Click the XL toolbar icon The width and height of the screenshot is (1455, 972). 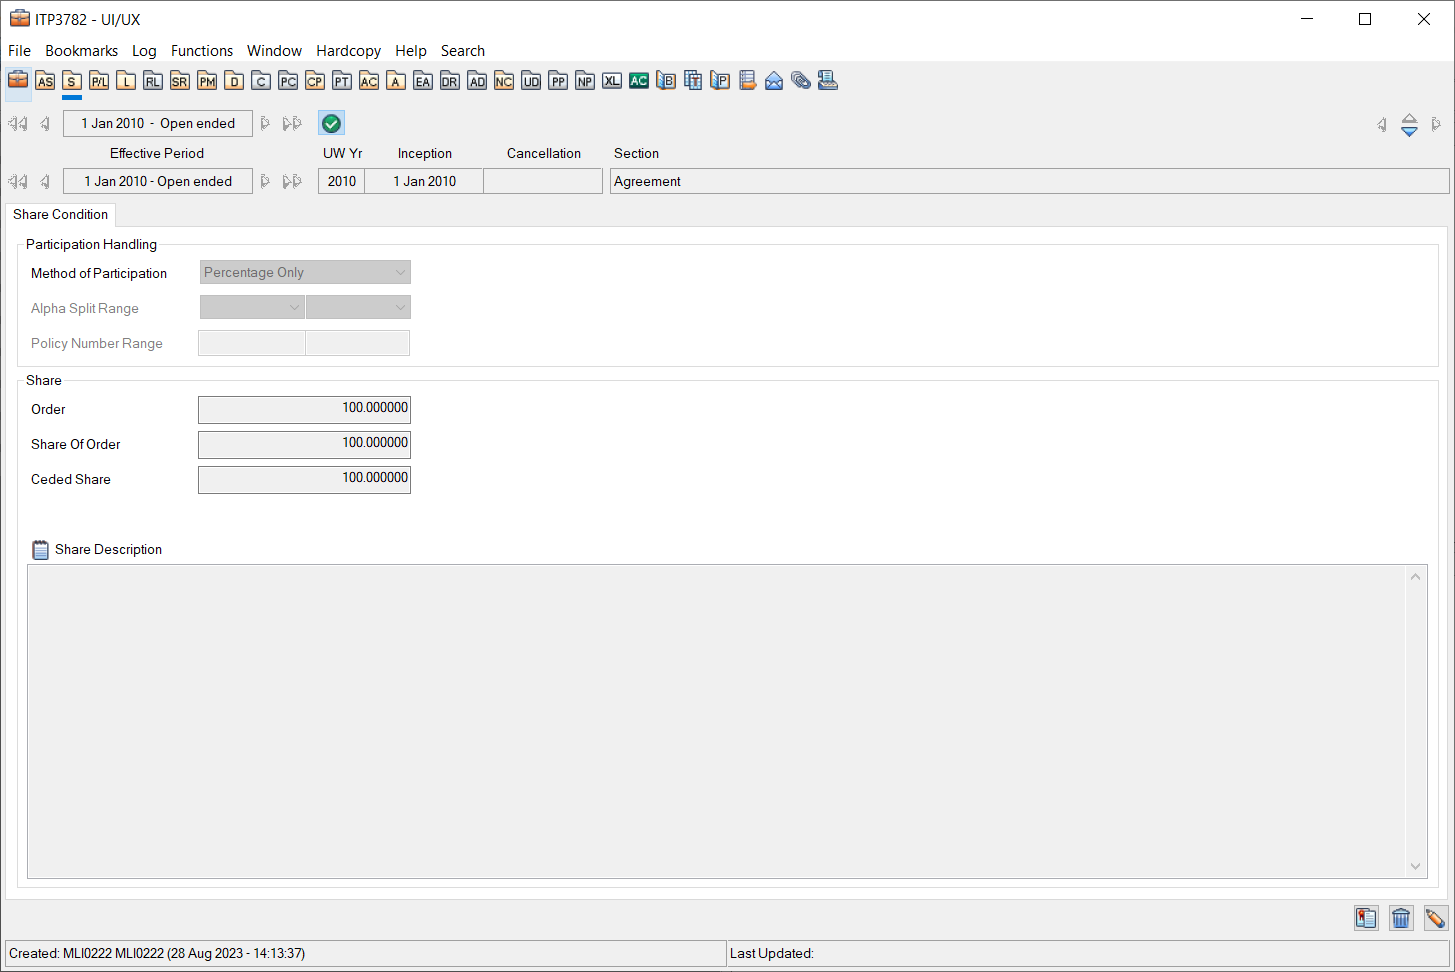(611, 81)
